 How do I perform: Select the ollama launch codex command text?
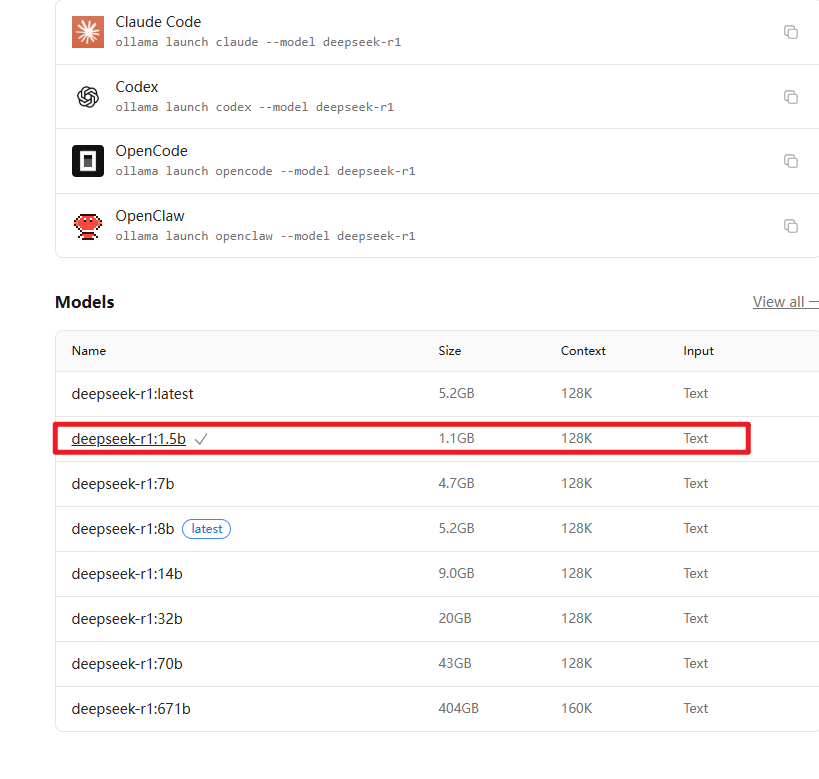point(255,107)
